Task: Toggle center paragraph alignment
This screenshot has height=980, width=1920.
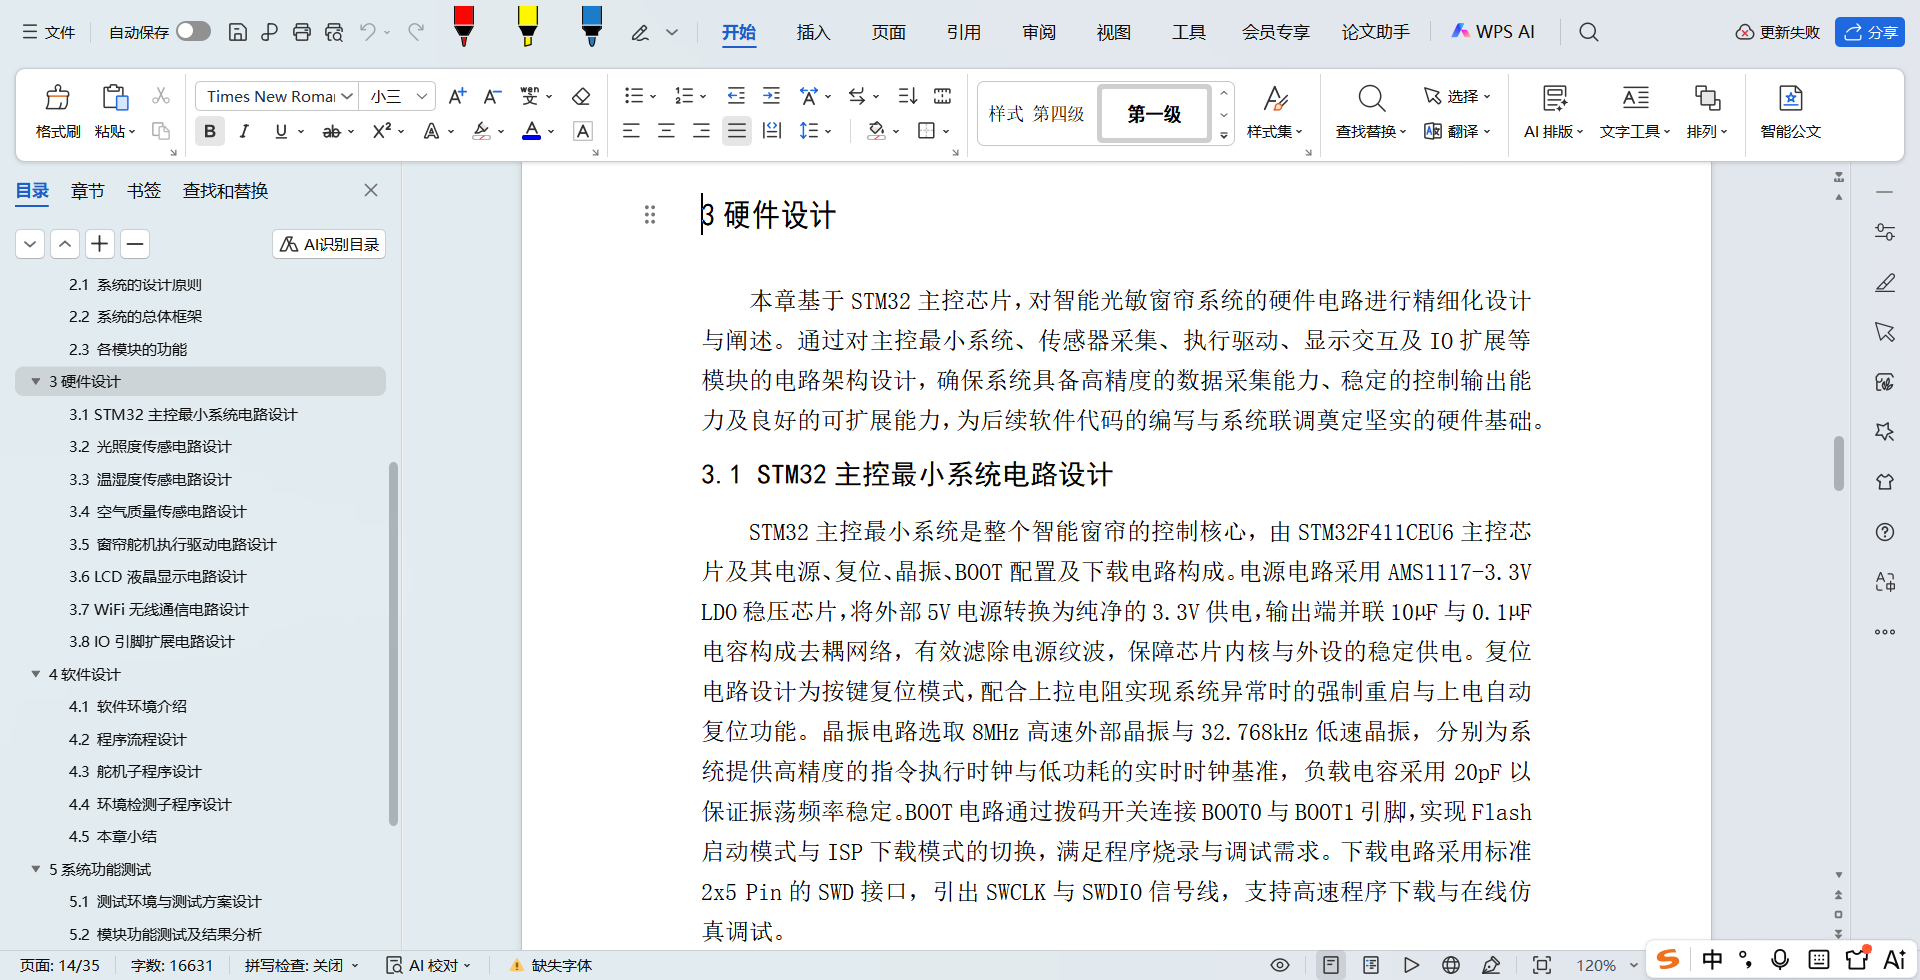Action: click(666, 131)
